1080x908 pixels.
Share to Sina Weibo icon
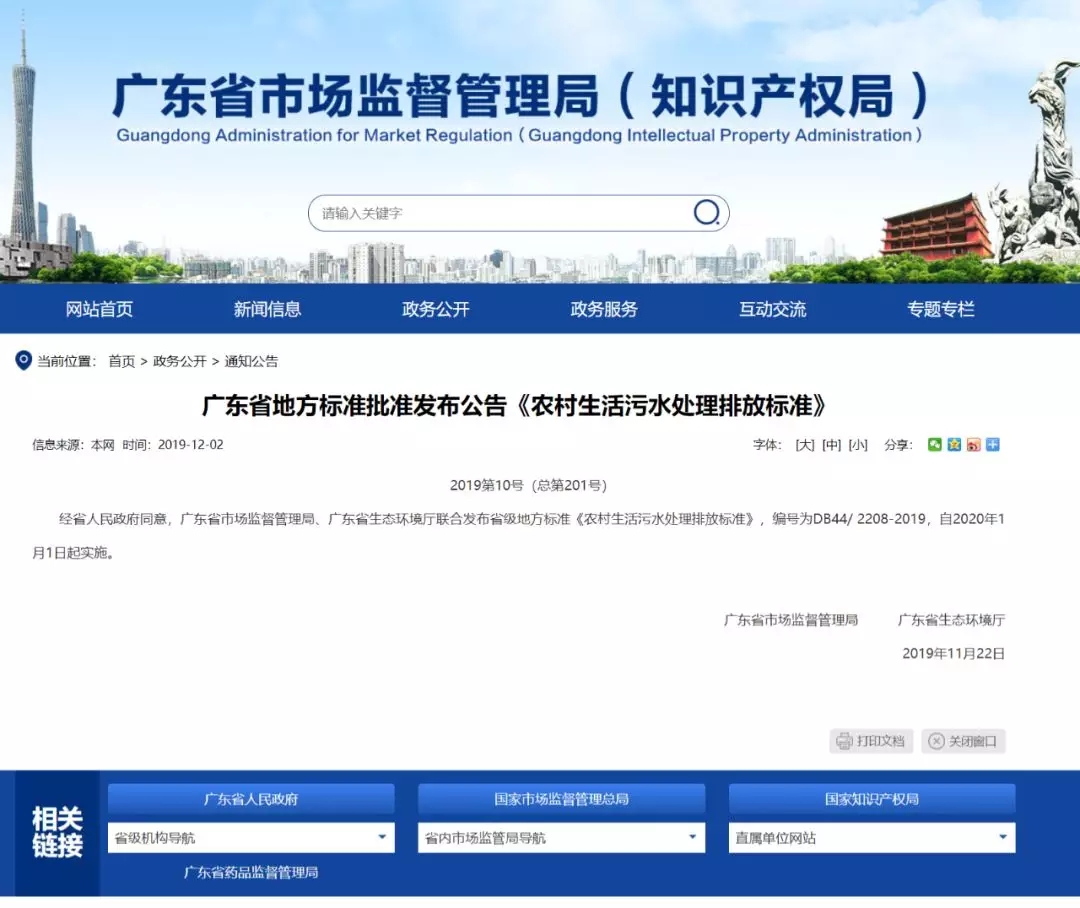pyautogui.click(x=973, y=445)
